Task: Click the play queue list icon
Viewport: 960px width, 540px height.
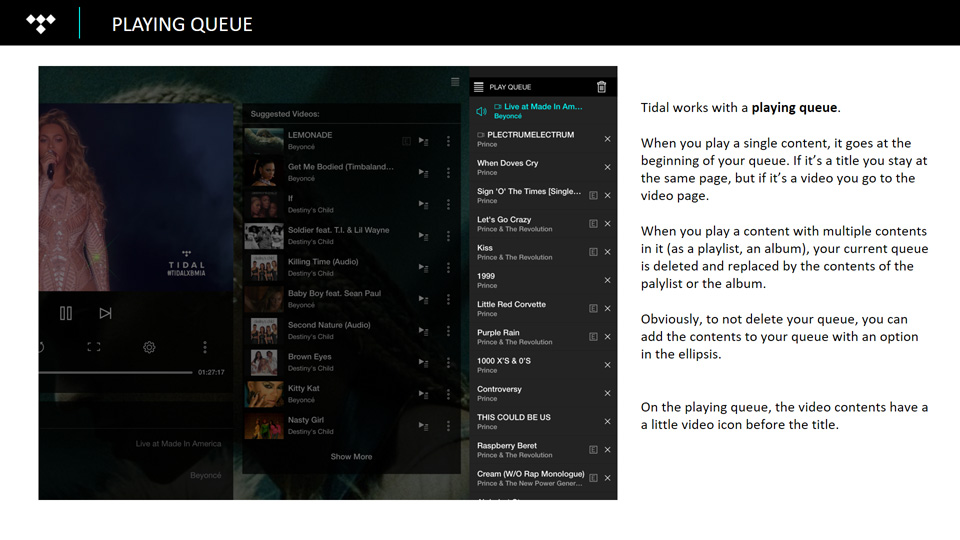Action: point(478,87)
